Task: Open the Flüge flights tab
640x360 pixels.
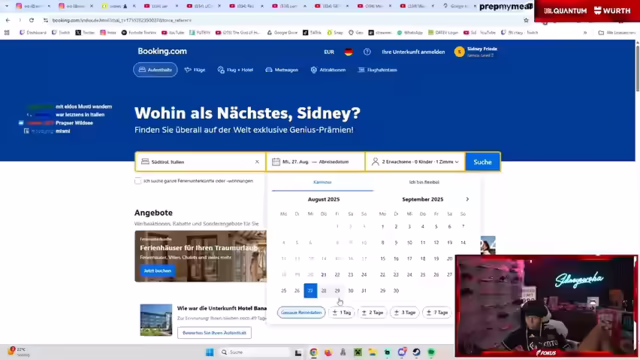Action: [195, 70]
